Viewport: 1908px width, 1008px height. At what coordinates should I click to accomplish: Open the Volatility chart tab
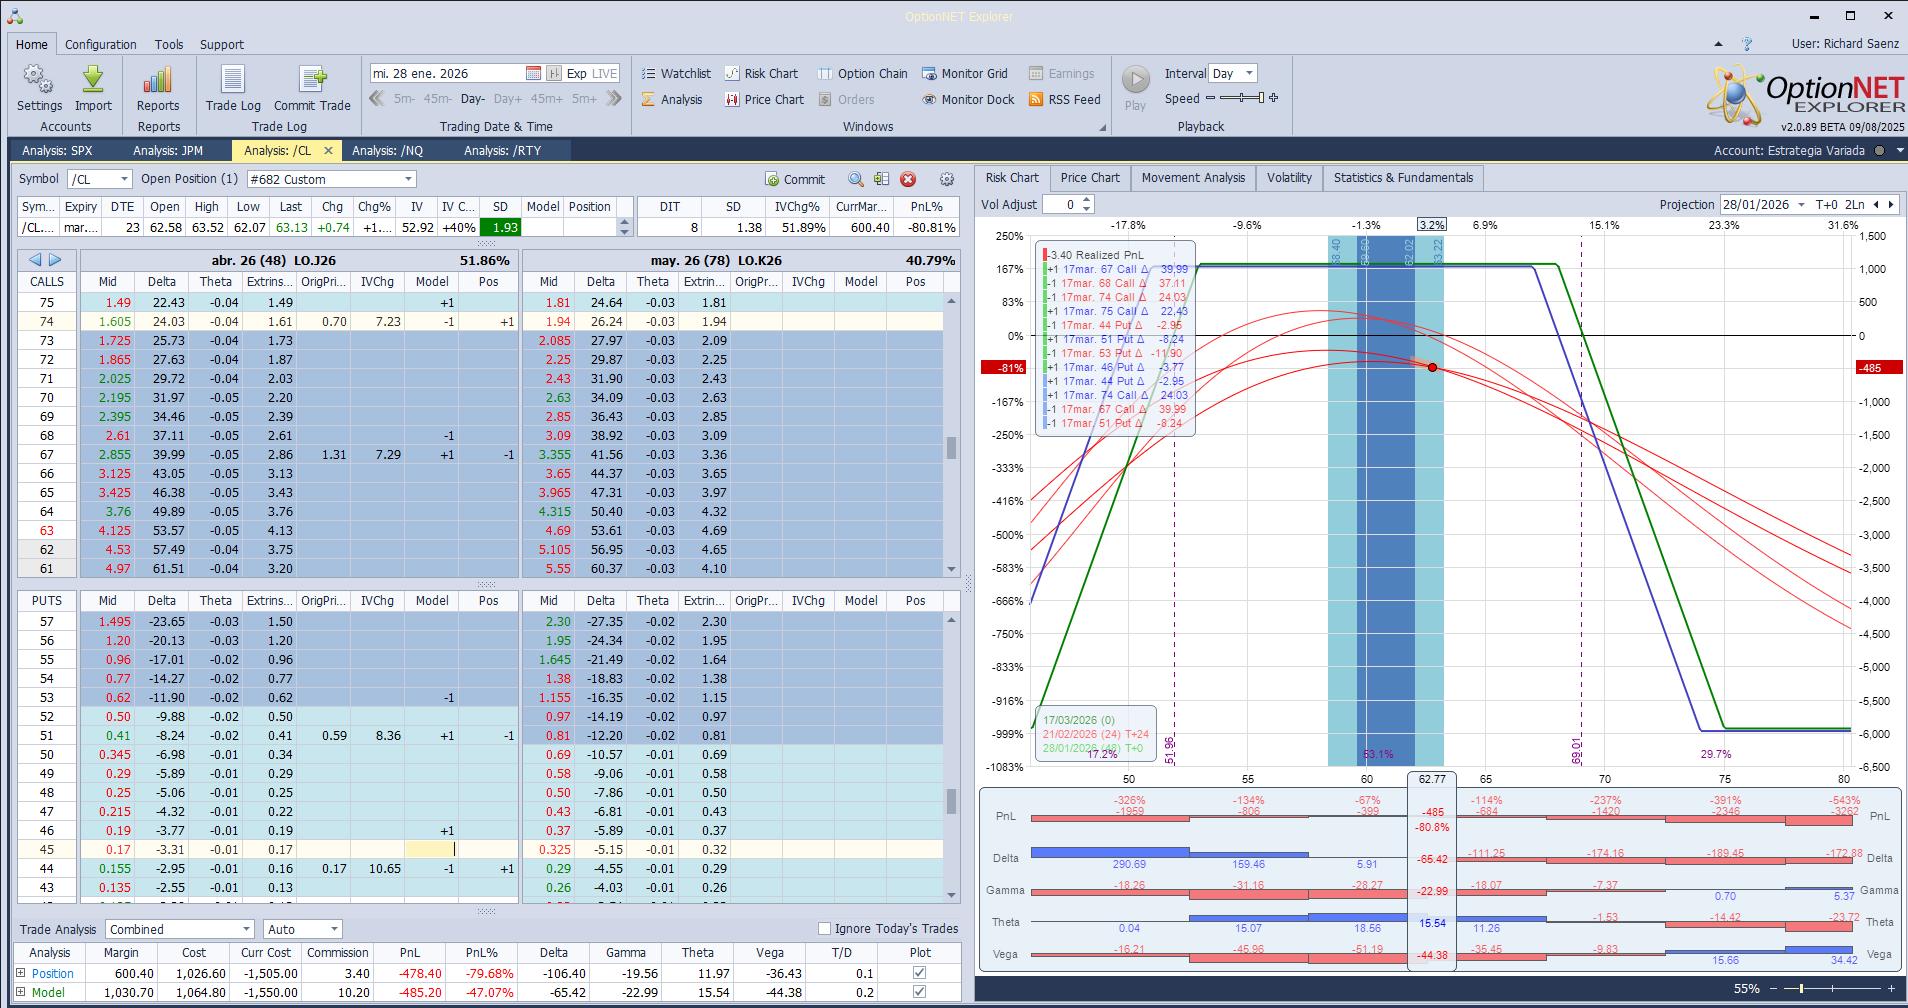(1288, 178)
